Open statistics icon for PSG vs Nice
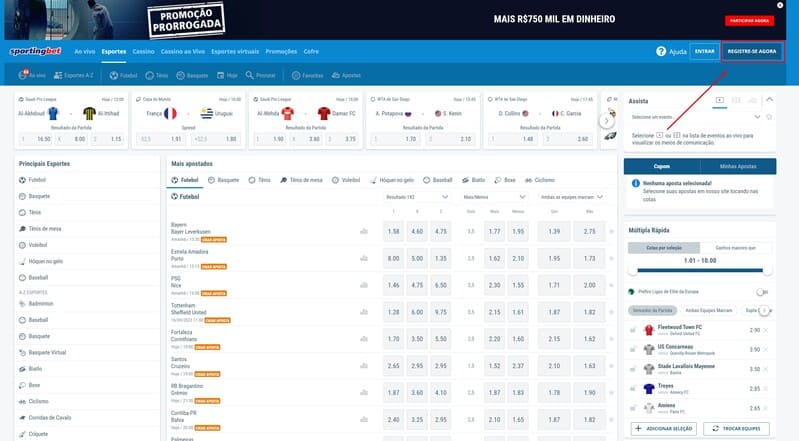 (x=364, y=286)
